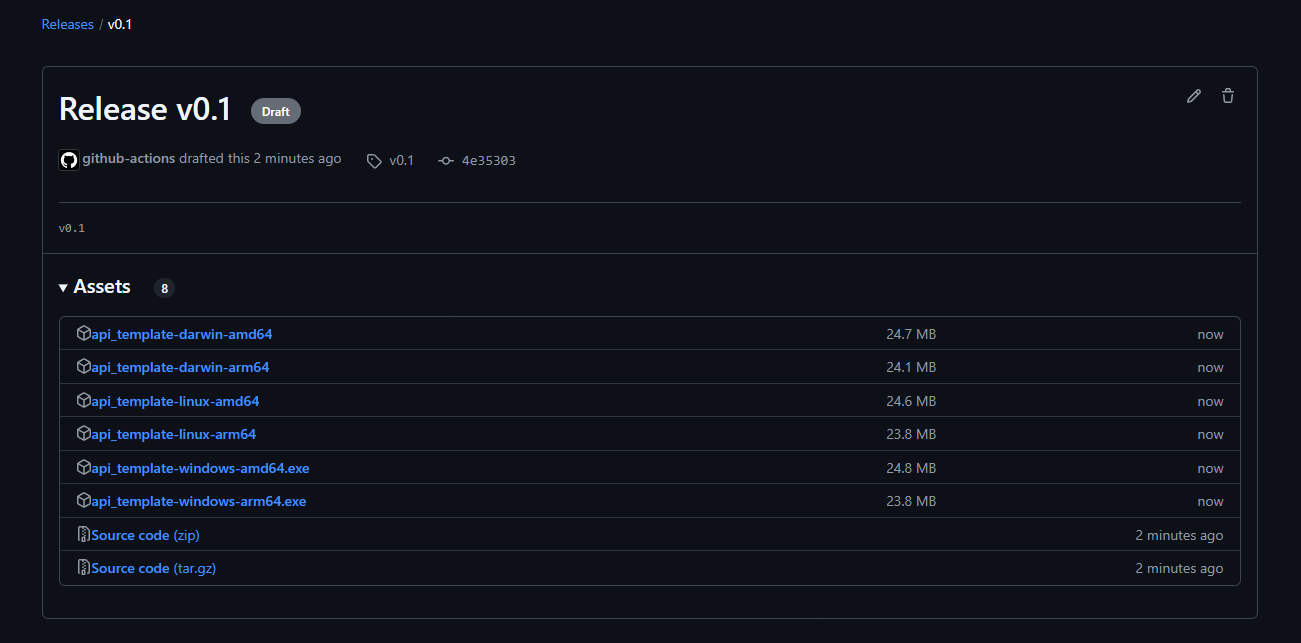Download api_template-darwin-arm64
Viewport: 1301px width, 643px height.
tap(180, 367)
